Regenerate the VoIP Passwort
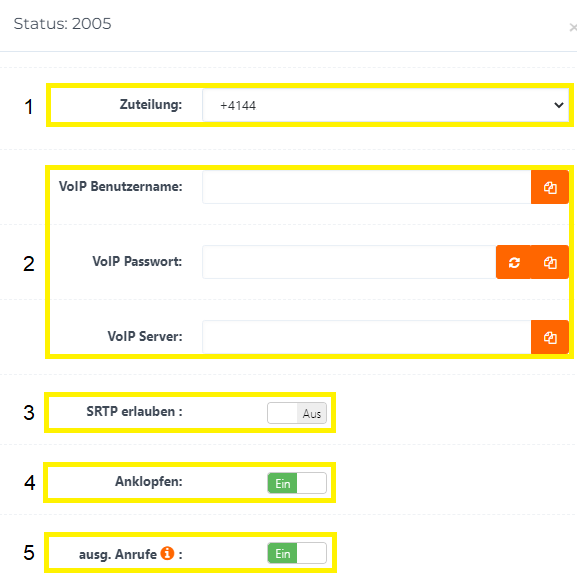 (x=514, y=262)
